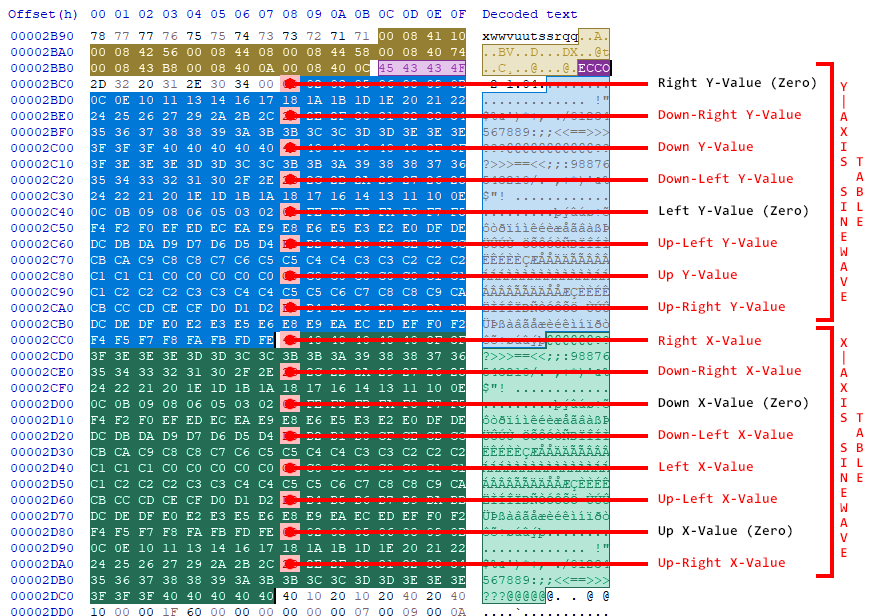Image resolution: width=872 pixels, height=616 pixels.
Task: Select the Up Y-Value red marker byte
Action: 290,275
